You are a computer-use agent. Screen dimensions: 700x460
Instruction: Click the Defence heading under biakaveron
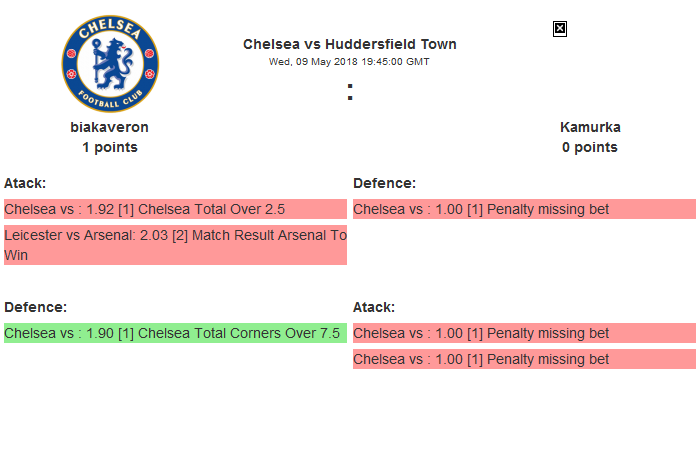(x=35, y=307)
